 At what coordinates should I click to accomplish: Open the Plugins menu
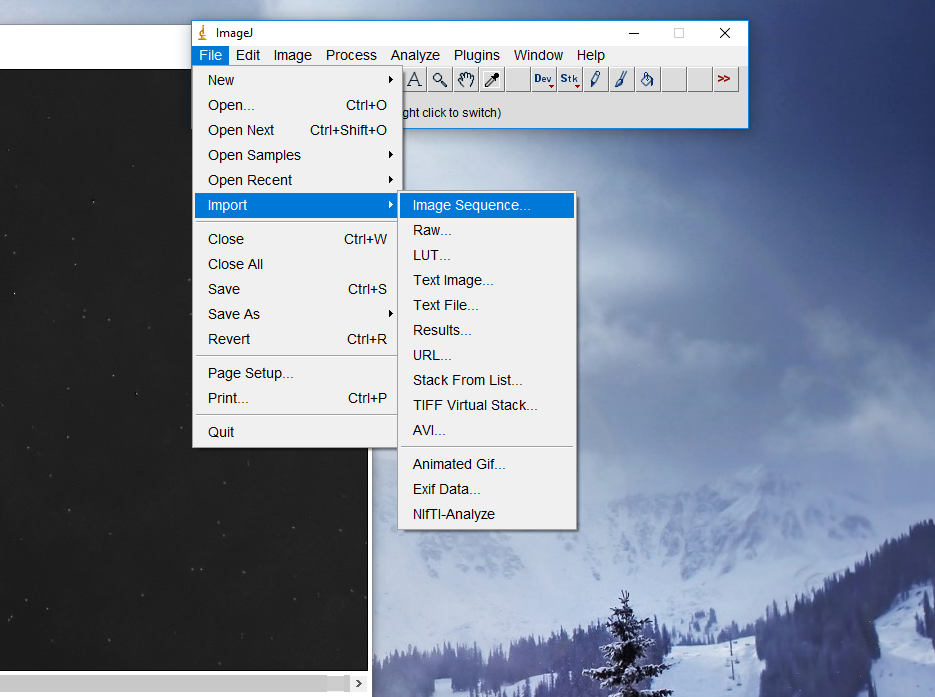pyautogui.click(x=477, y=55)
